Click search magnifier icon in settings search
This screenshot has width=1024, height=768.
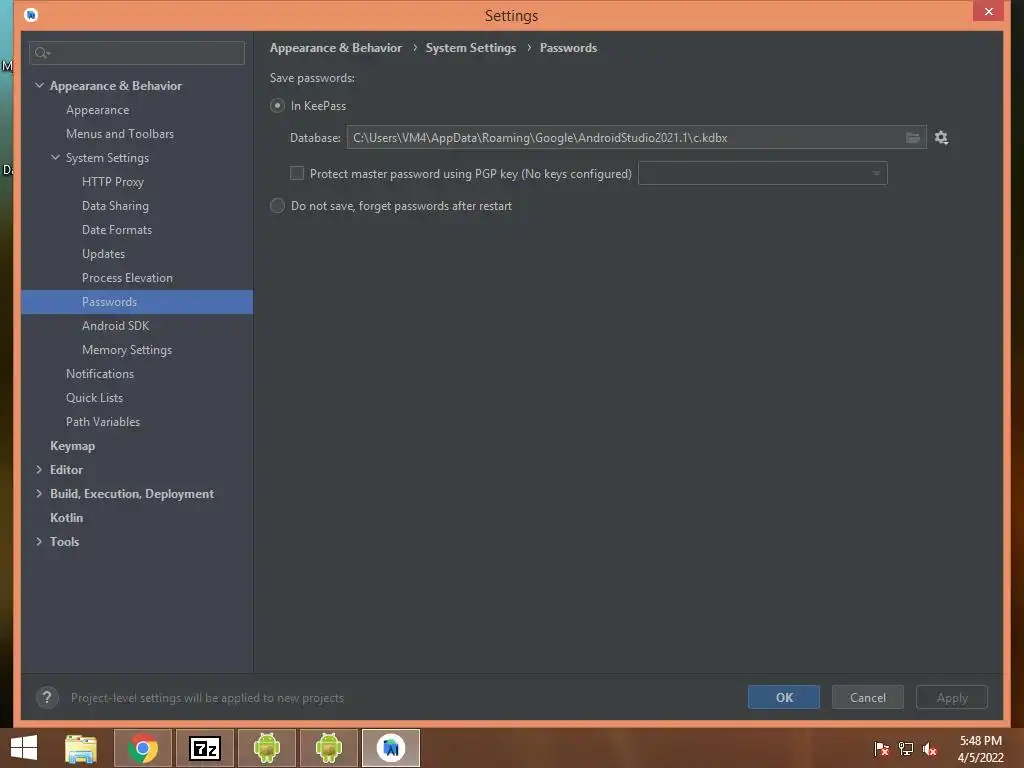[42, 53]
